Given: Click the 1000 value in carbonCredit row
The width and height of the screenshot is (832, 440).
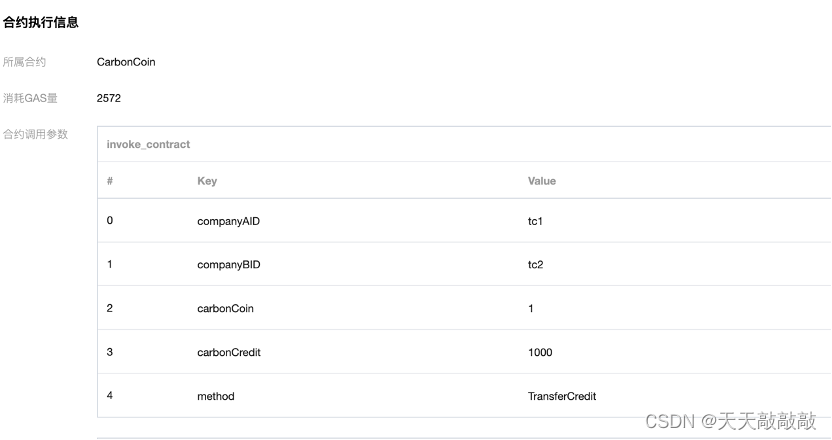Looking at the screenshot, I should [540, 352].
